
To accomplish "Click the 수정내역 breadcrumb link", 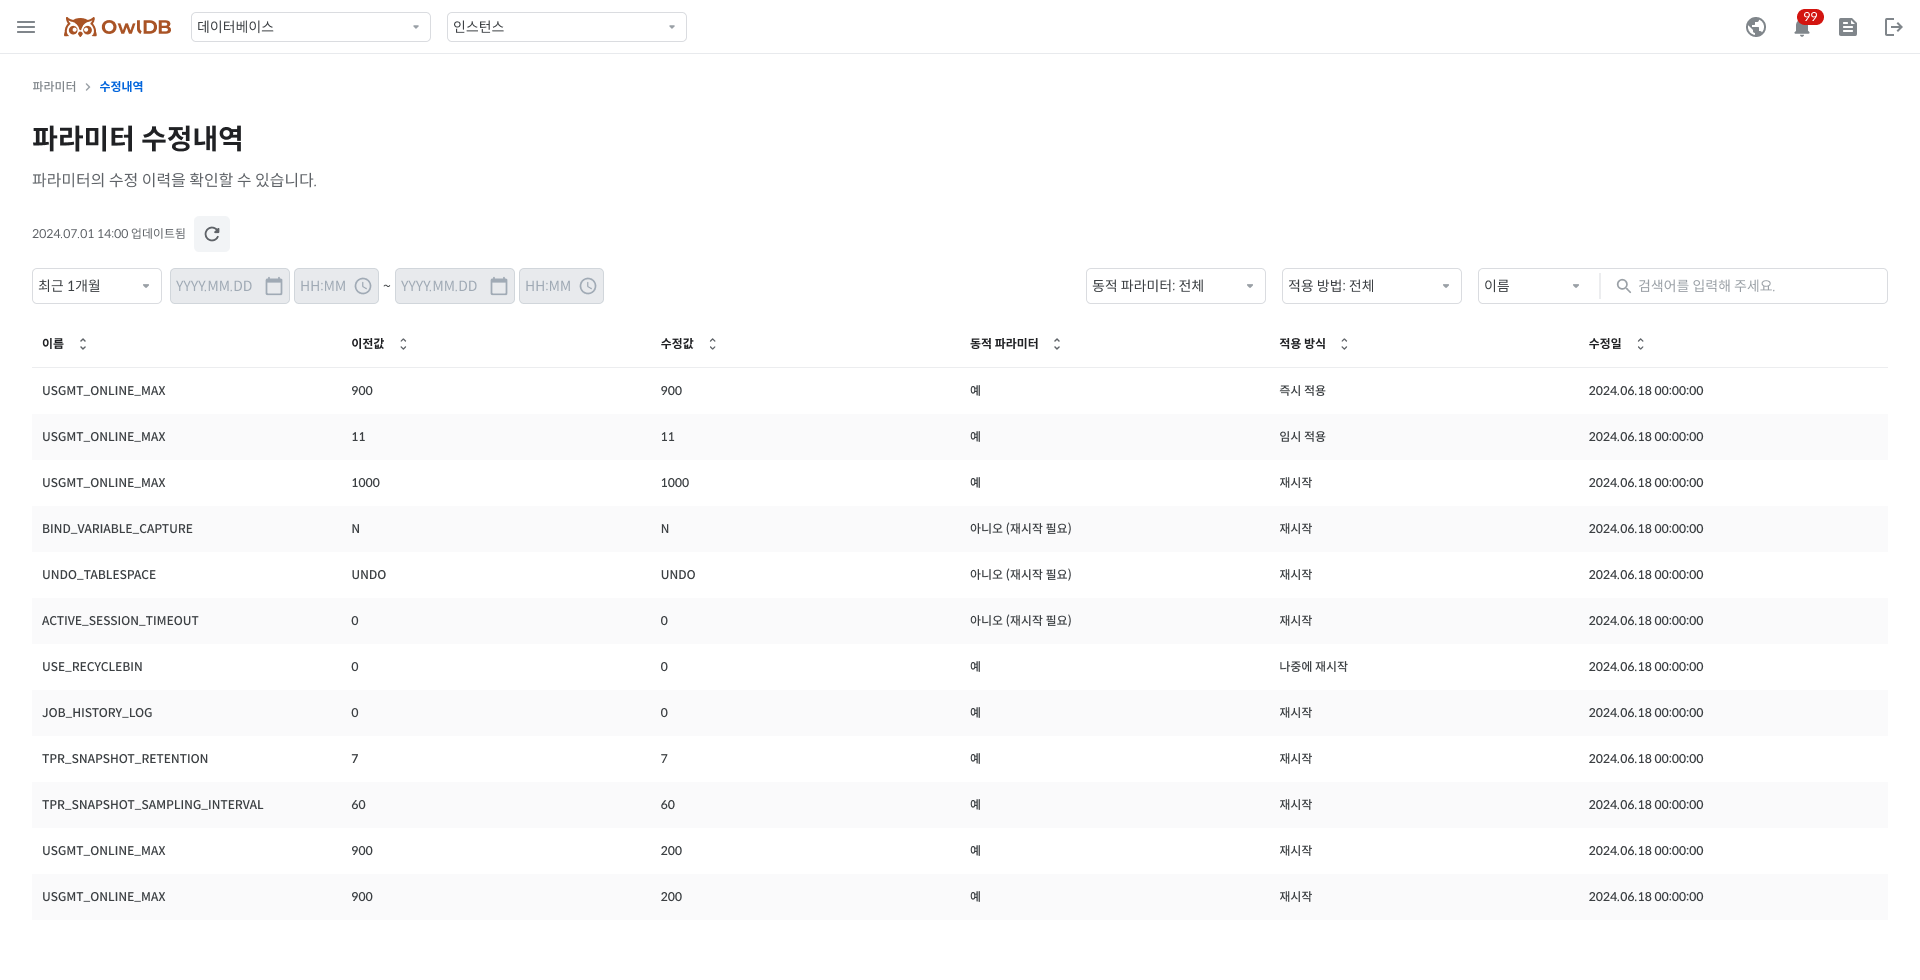I will [121, 87].
